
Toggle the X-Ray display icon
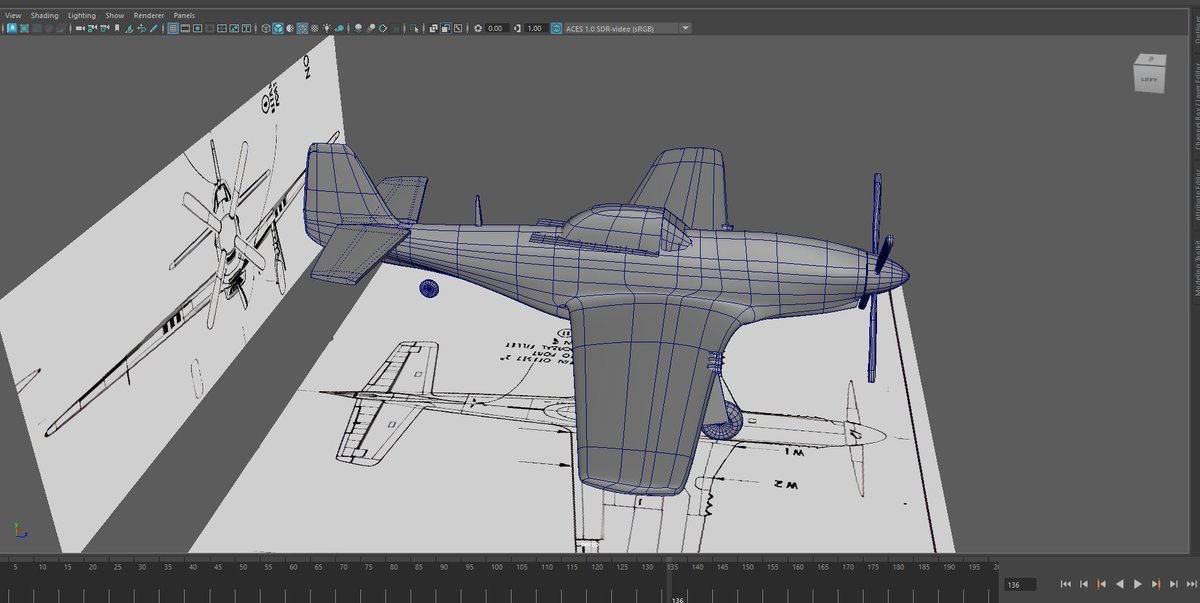pos(433,28)
